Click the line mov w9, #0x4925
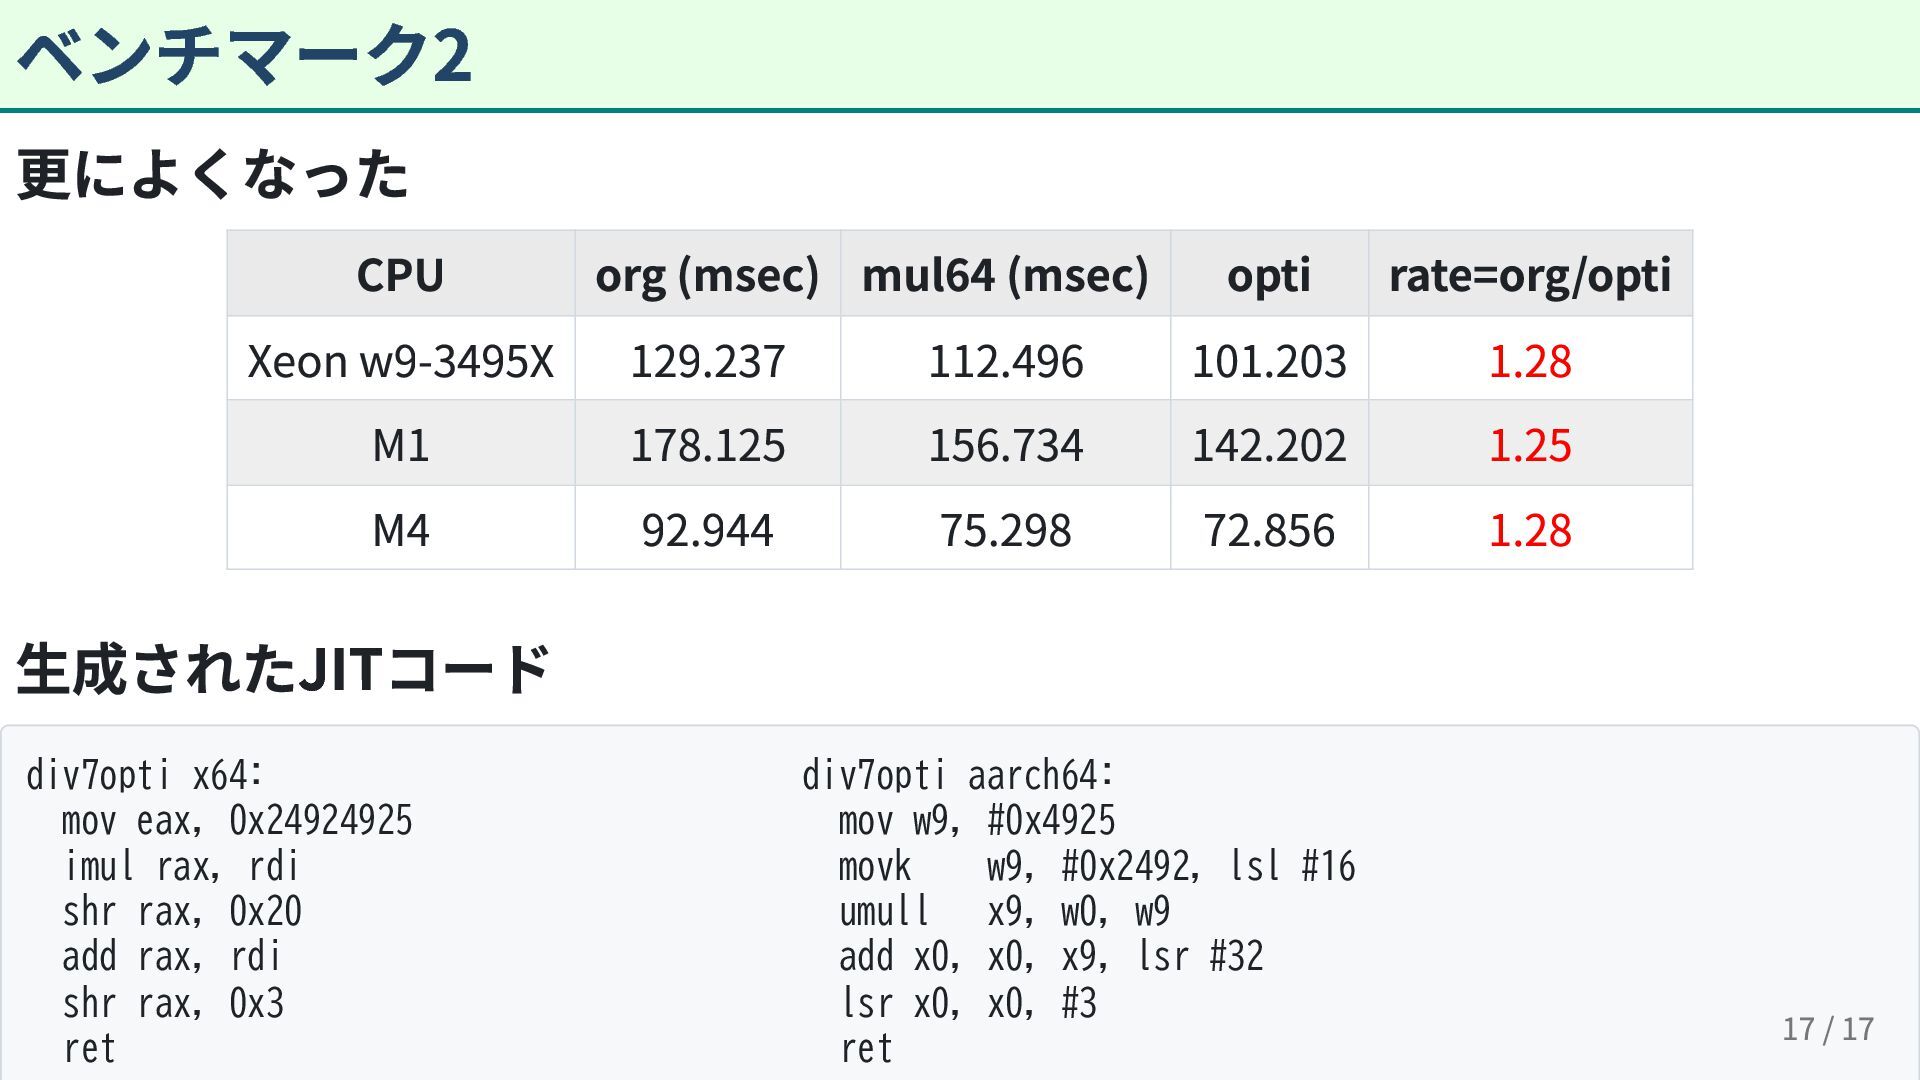Image resolution: width=1920 pixels, height=1080 pixels. [x=977, y=820]
